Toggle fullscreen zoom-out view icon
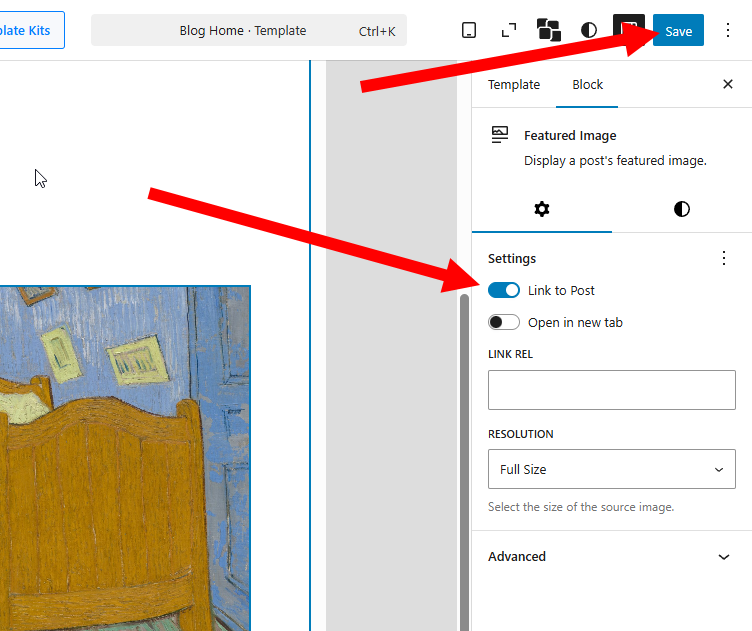This screenshot has height=631, width=752. 509,30
